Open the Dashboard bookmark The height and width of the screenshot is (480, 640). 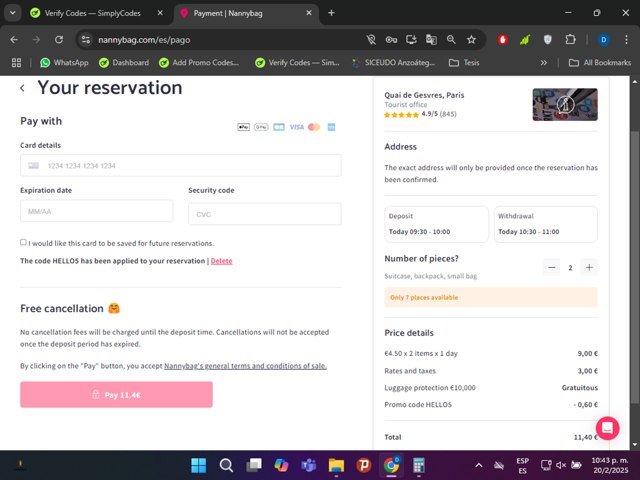pyautogui.click(x=124, y=62)
